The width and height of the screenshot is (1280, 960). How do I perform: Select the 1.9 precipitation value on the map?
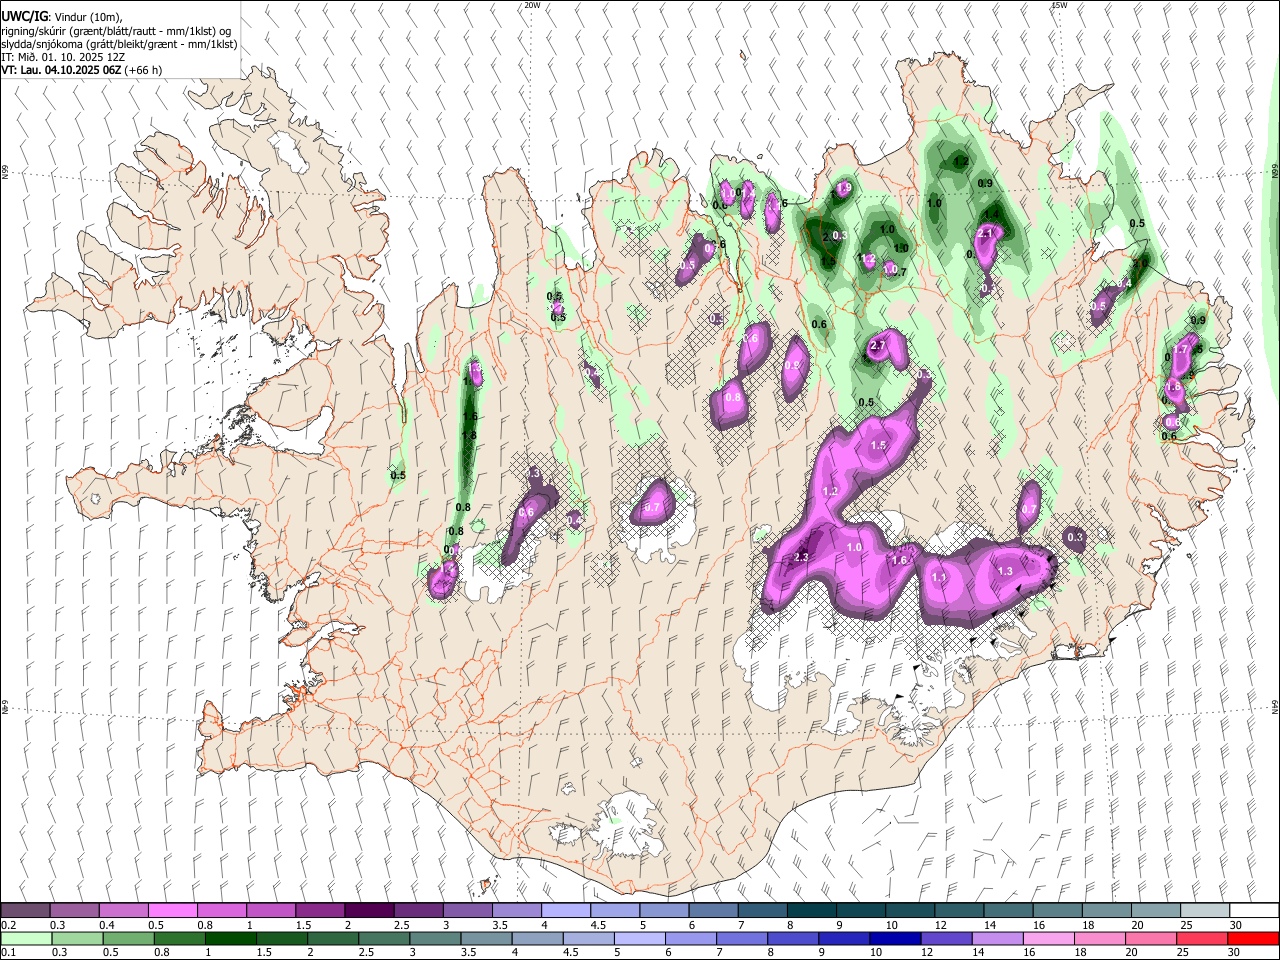tap(843, 188)
